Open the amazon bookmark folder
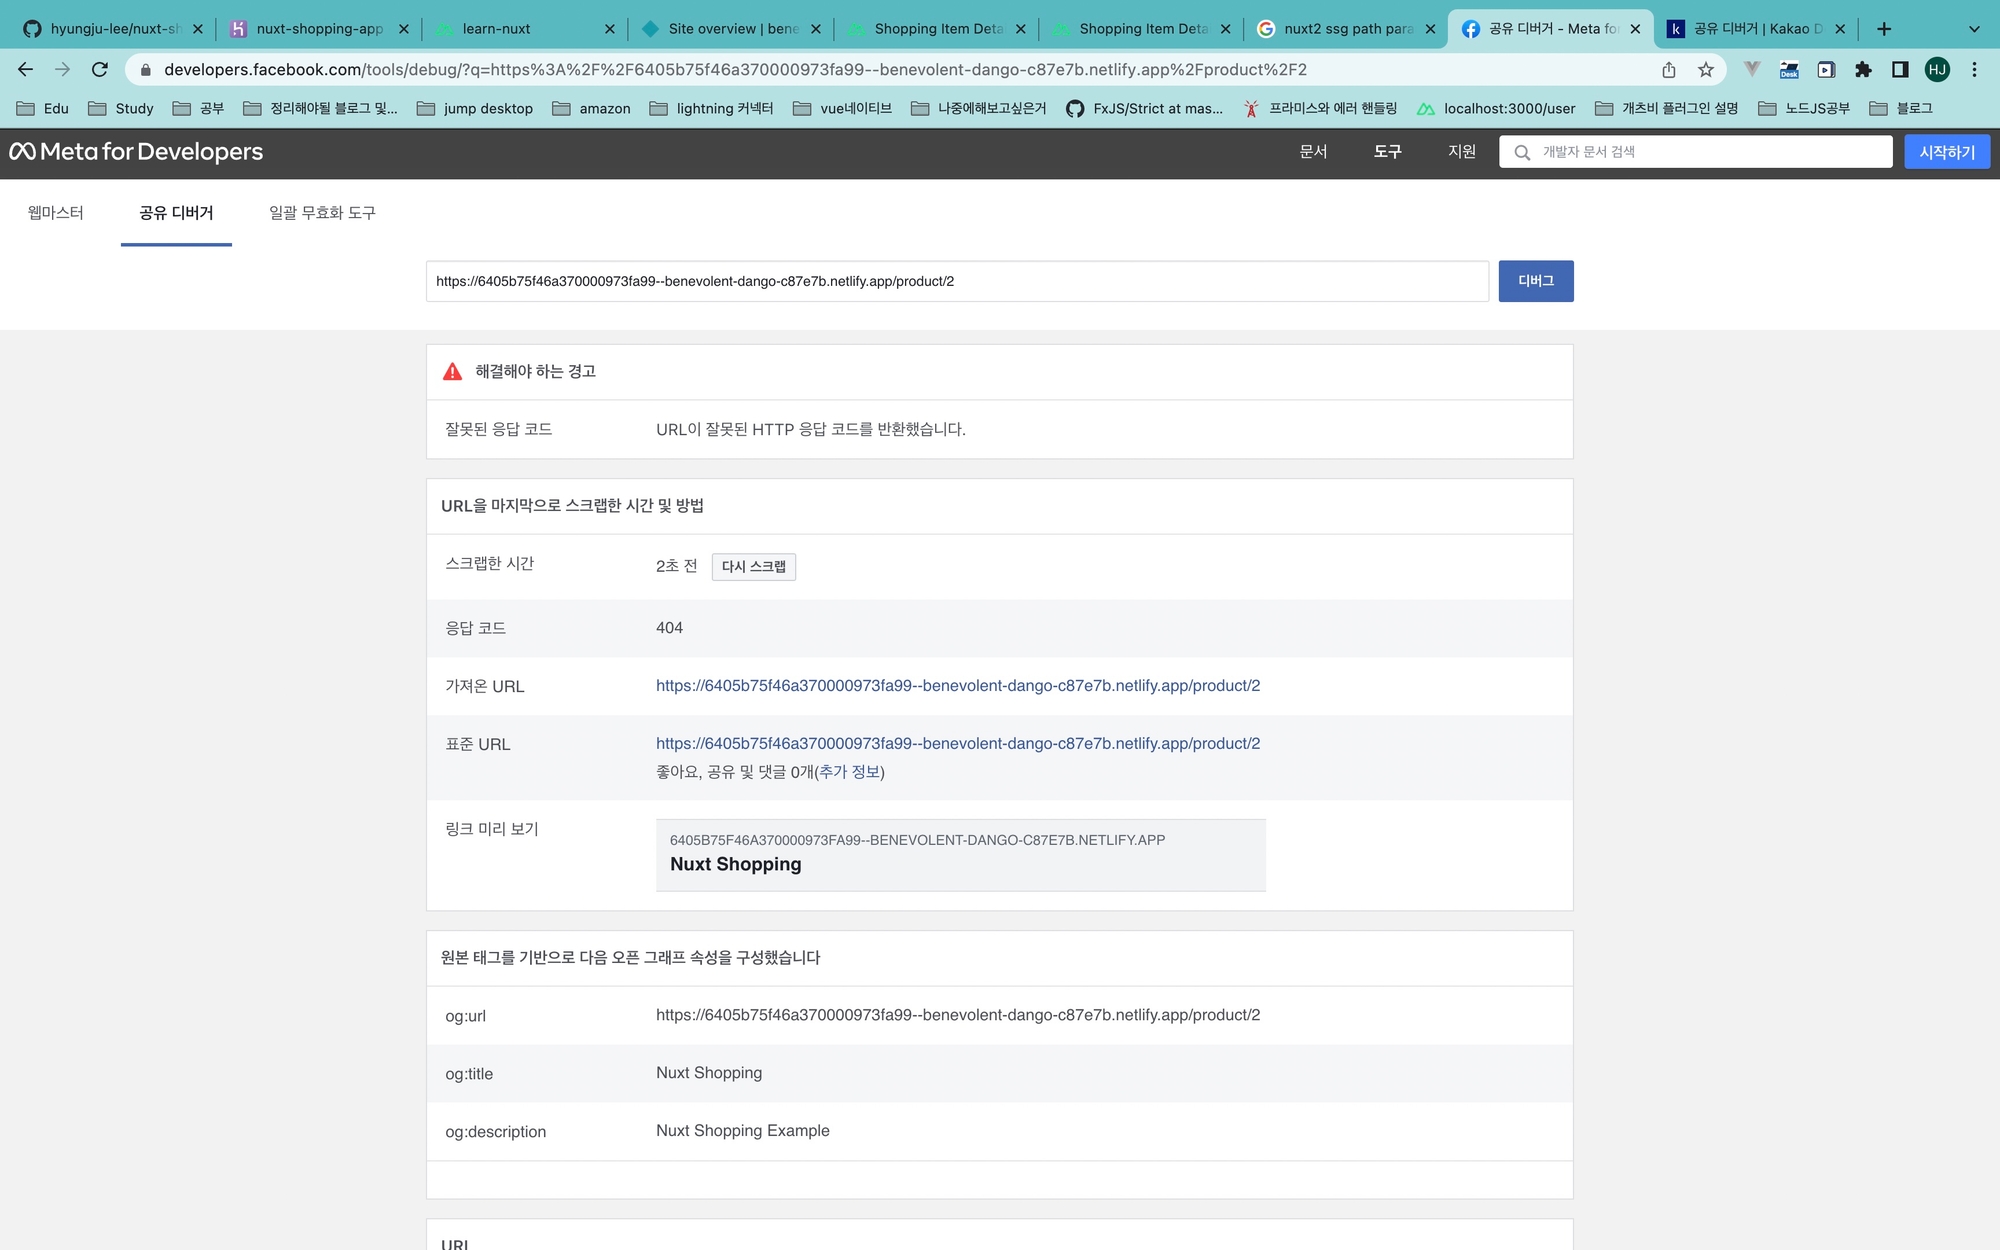Image resolution: width=2000 pixels, height=1250 pixels. (591, 108)
